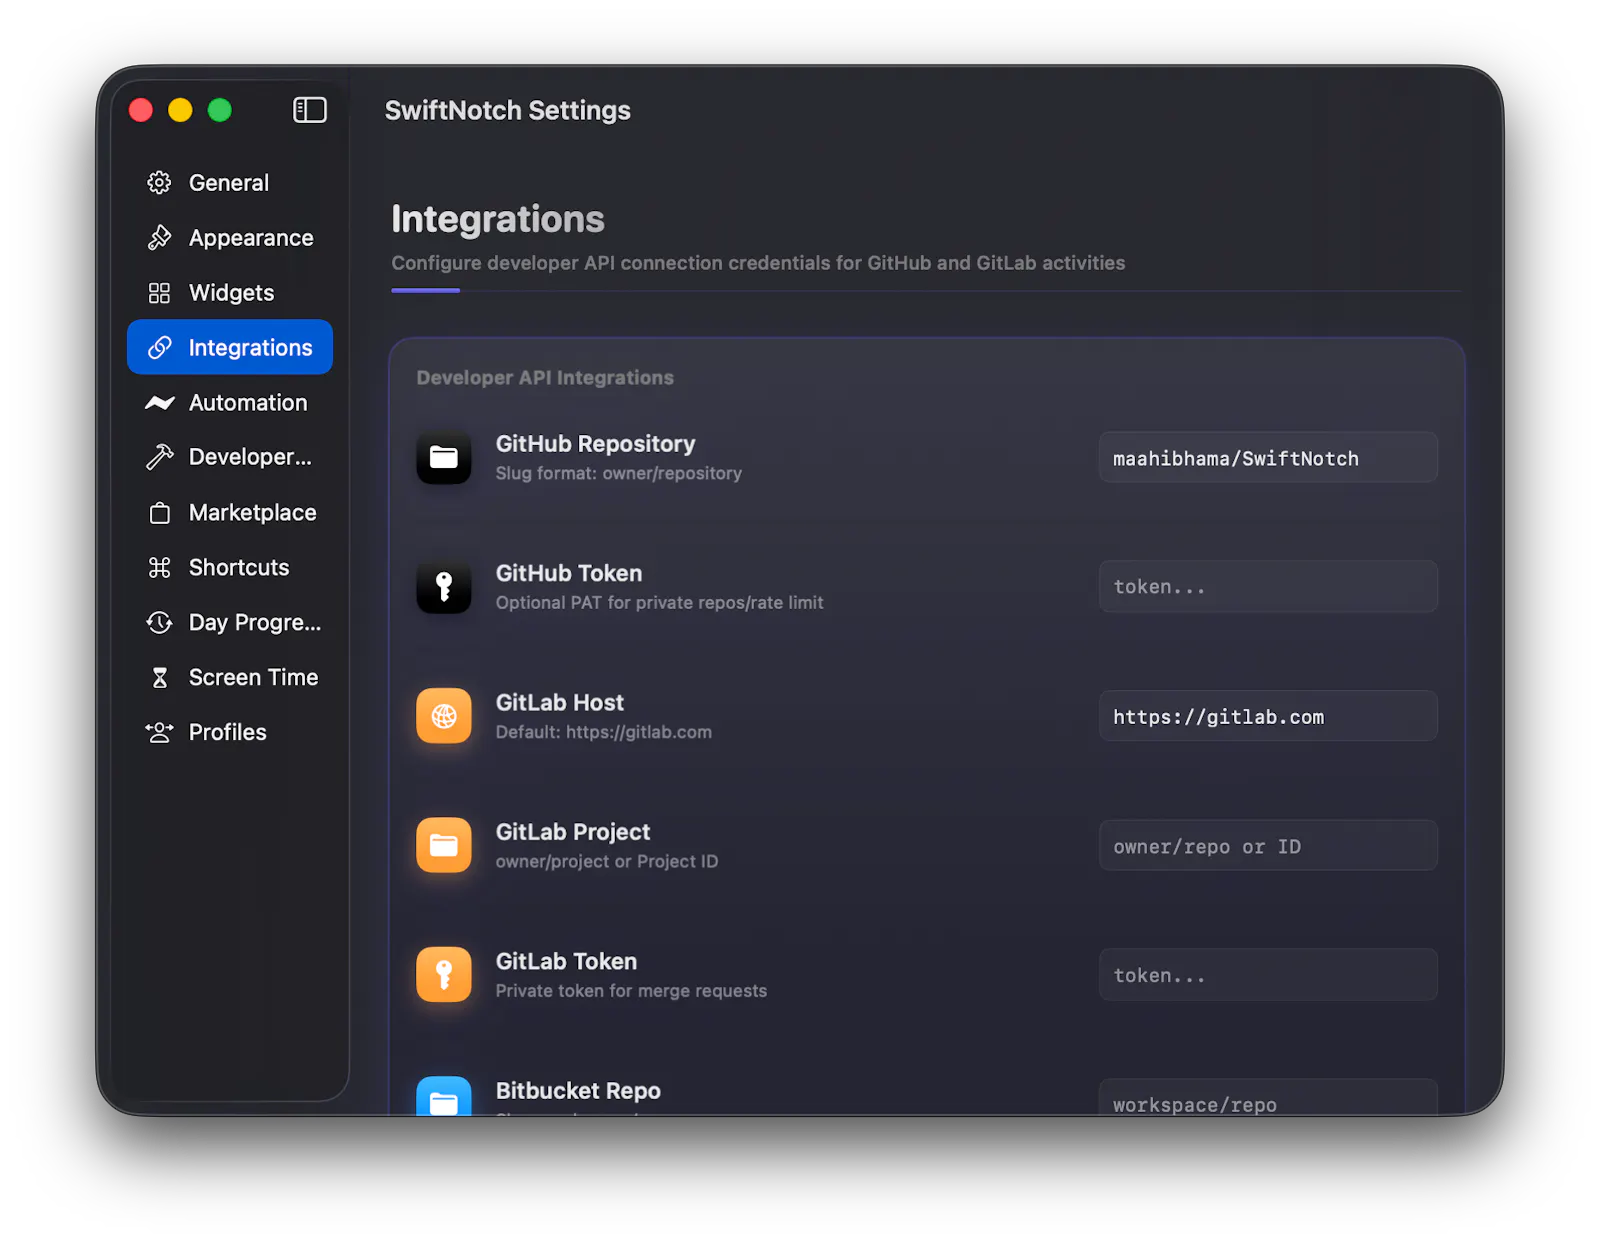Open the Developer sidebar item label
The image size is (1600, 1243).
click(x=250, y=457)
